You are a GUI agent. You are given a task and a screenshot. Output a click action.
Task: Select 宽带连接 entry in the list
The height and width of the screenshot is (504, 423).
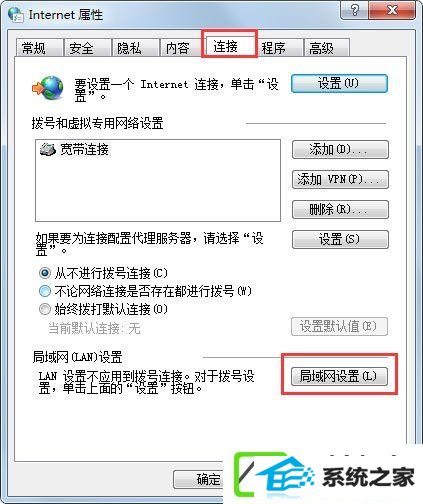pos(74,150)
